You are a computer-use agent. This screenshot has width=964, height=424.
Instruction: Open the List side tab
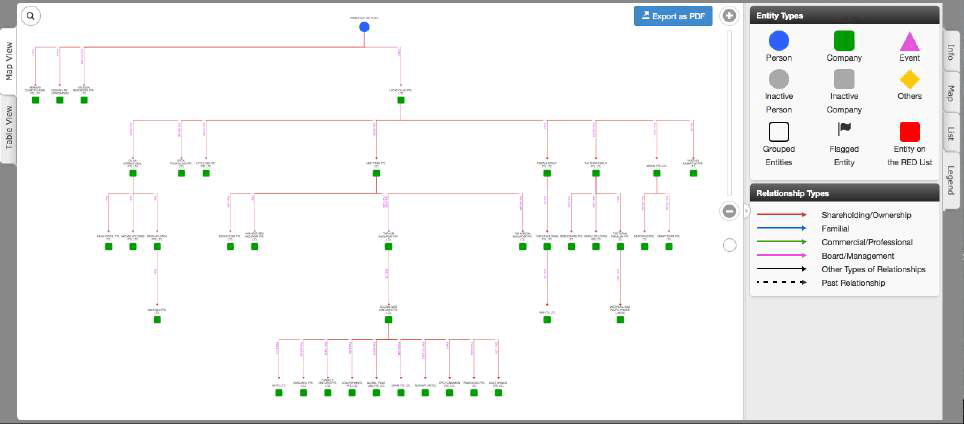click(951, 134)
